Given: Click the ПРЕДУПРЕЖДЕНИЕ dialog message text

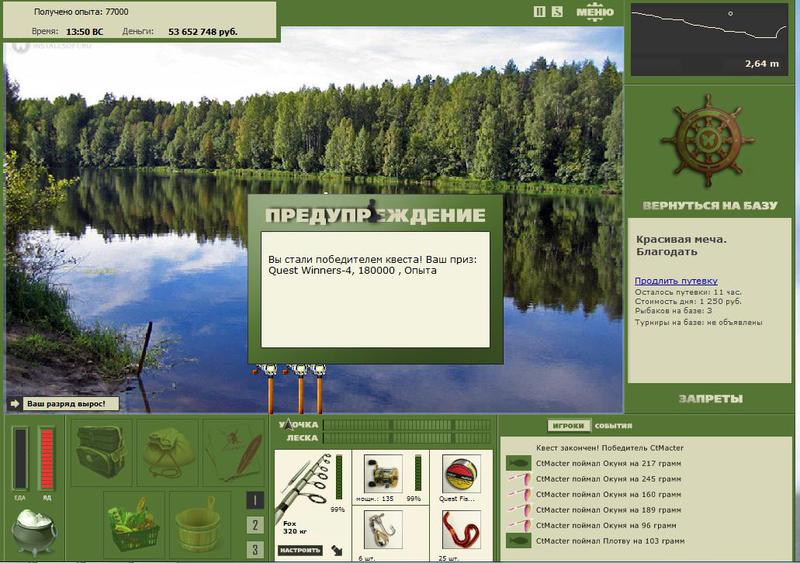Looking at the screenshot, I should [372, 265].
